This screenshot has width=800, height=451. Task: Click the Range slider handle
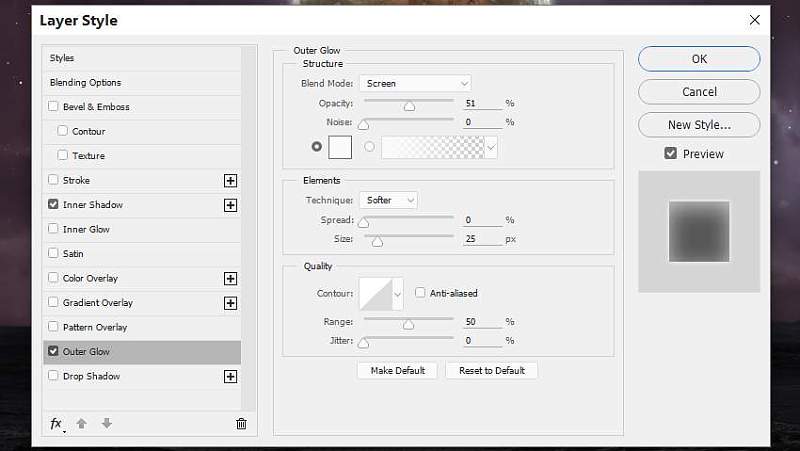point(408,324)
